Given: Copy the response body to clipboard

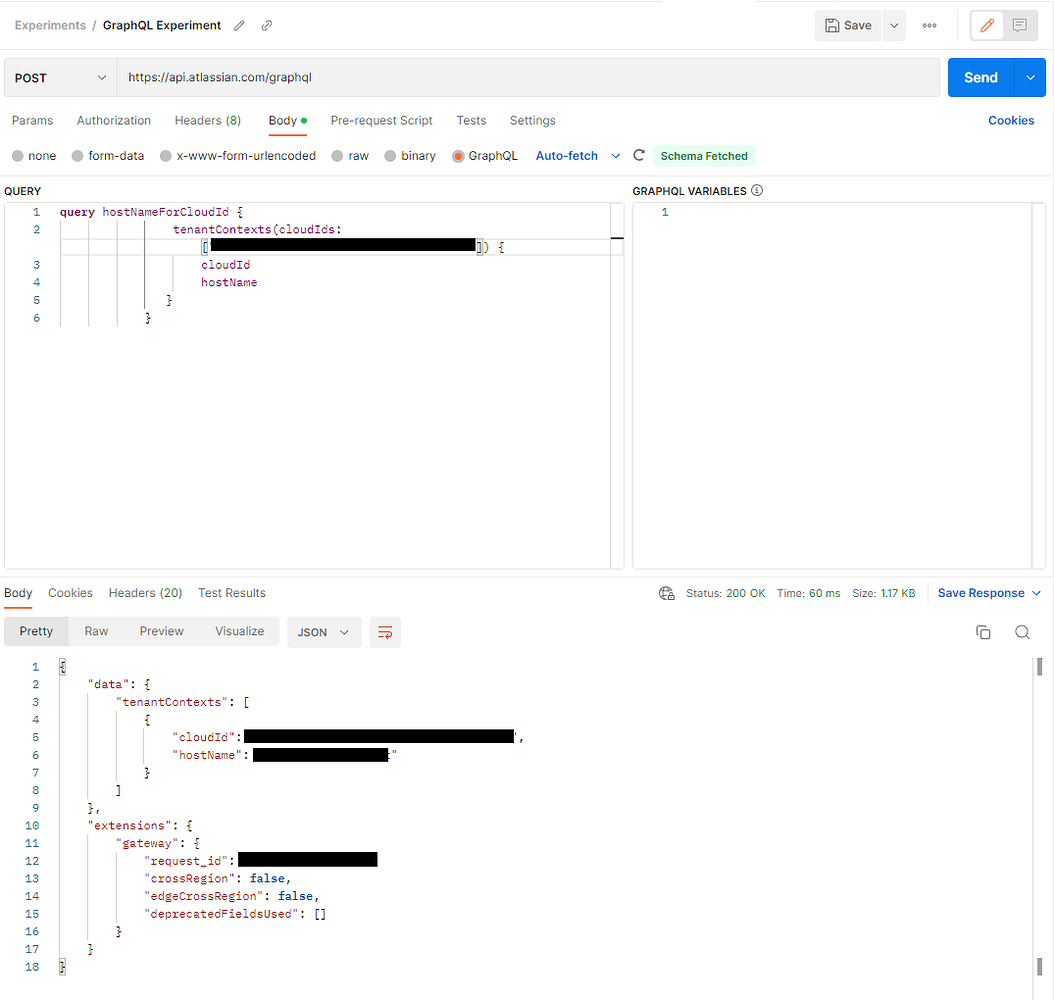Looking at the screenshot, I should [x=983, y=632].
